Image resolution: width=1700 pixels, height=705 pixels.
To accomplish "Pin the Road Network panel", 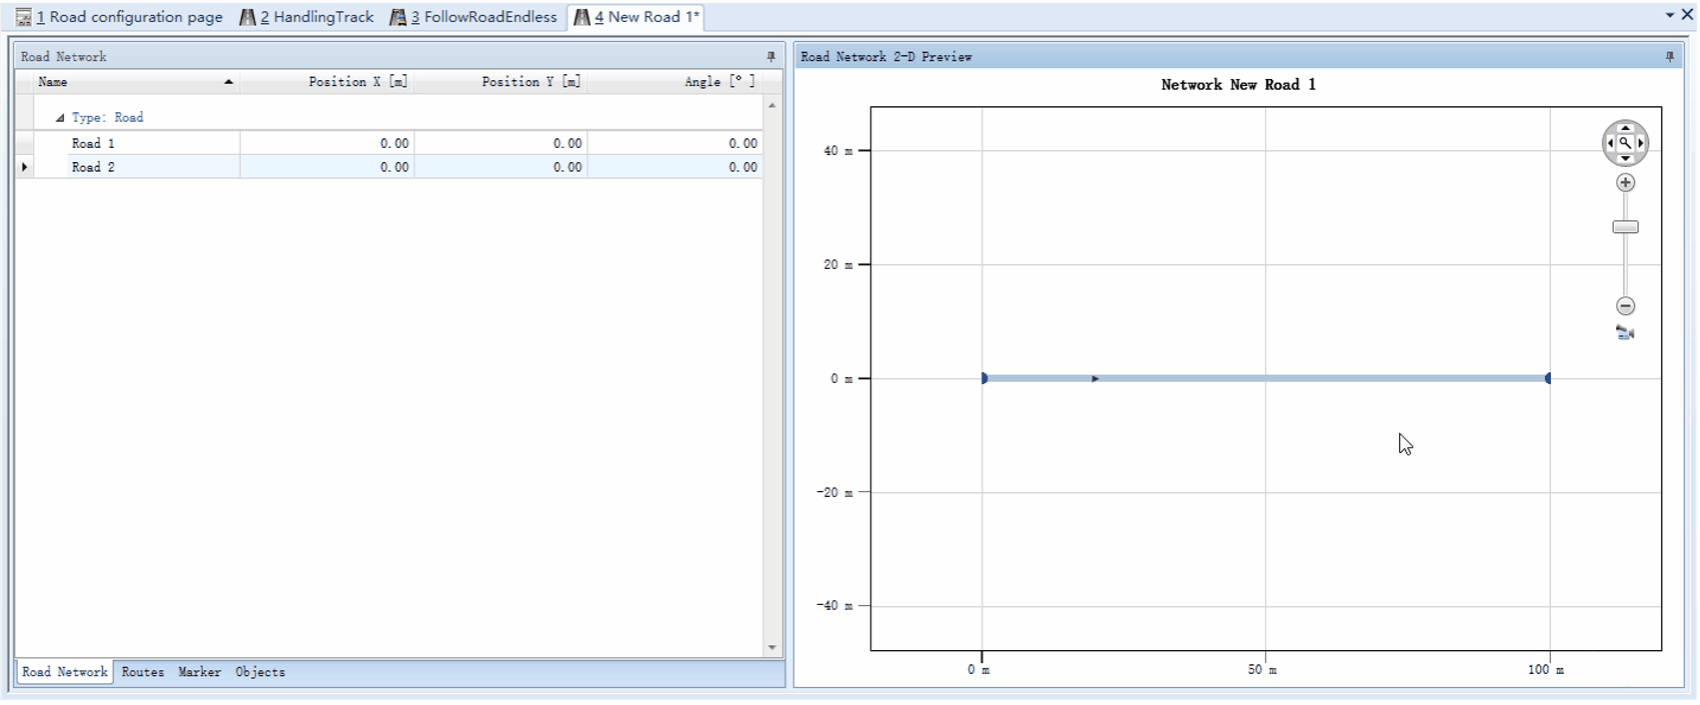I will (771, 57).
